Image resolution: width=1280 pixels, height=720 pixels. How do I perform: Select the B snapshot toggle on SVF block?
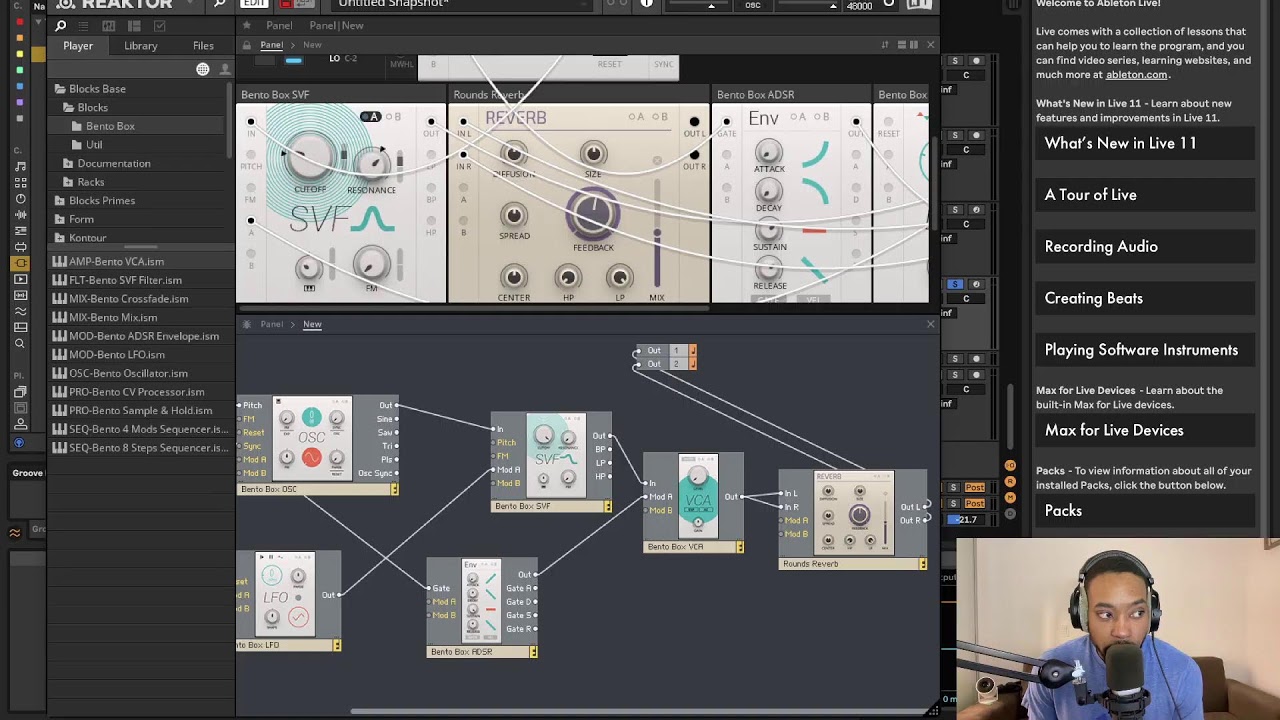395,117
